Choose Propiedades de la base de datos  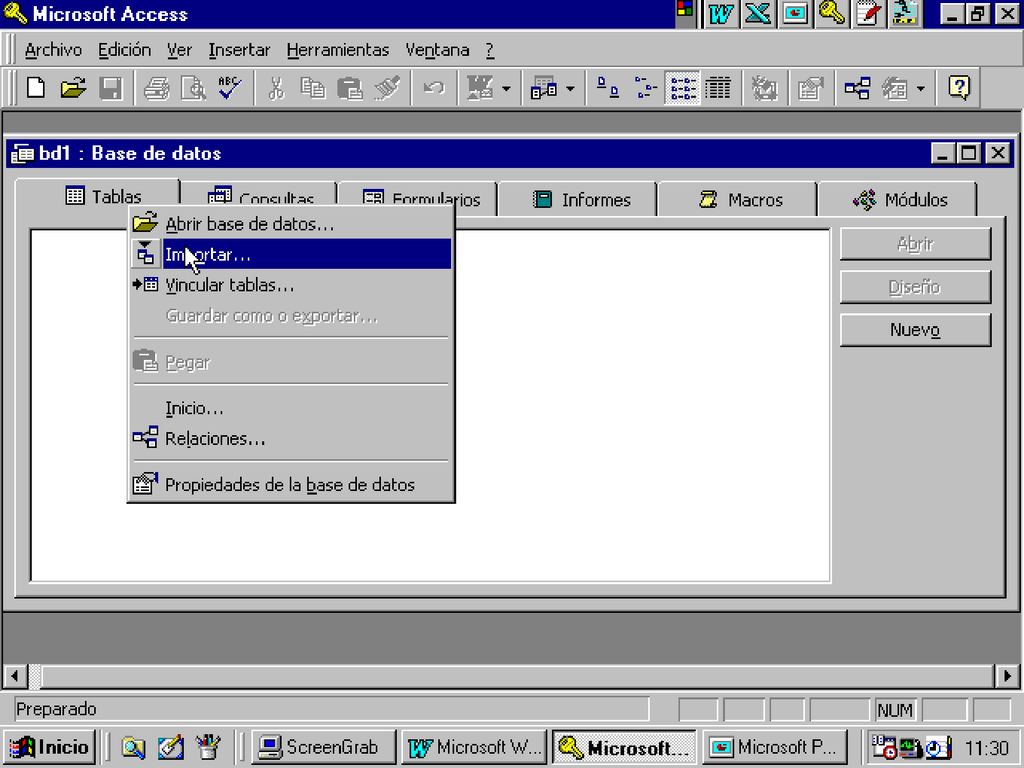tap(291, 485)
